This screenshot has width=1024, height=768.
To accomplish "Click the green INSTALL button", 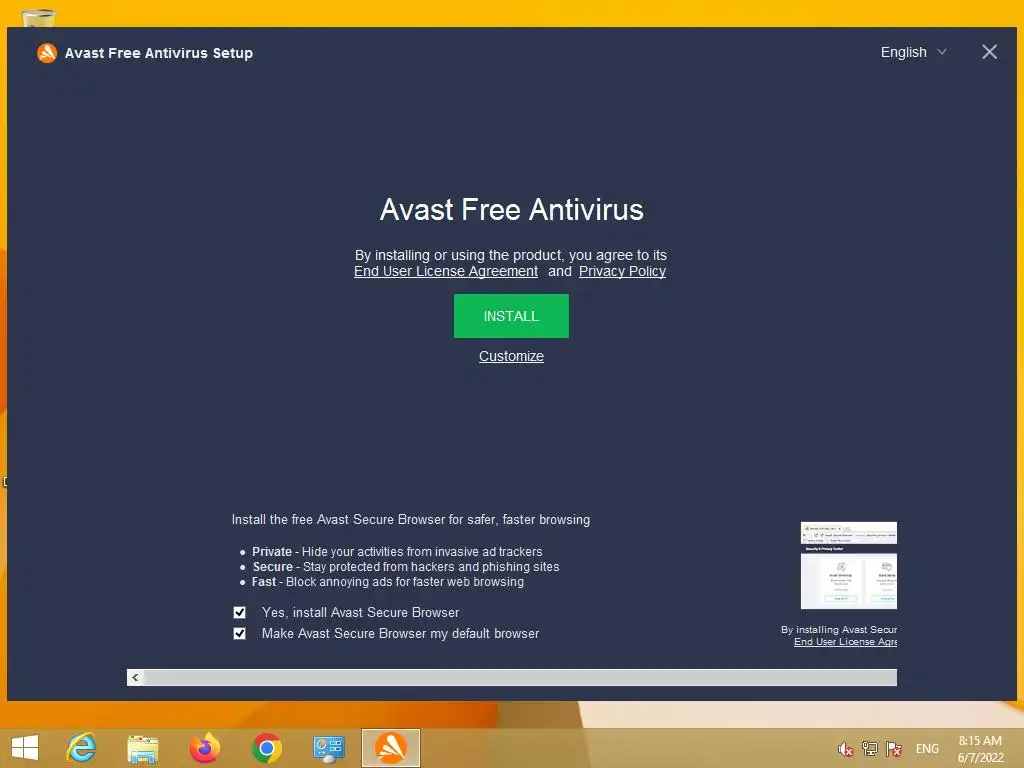I will coord(511,316).
